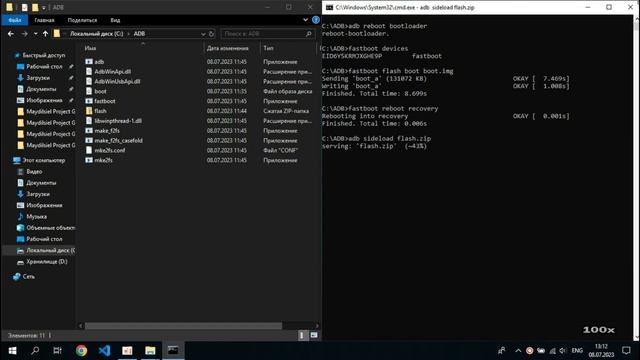The width and height of the screenshot is (640, 360).
Task: Open pinned Рабочий стол in quick access
Action: [44, 67]
